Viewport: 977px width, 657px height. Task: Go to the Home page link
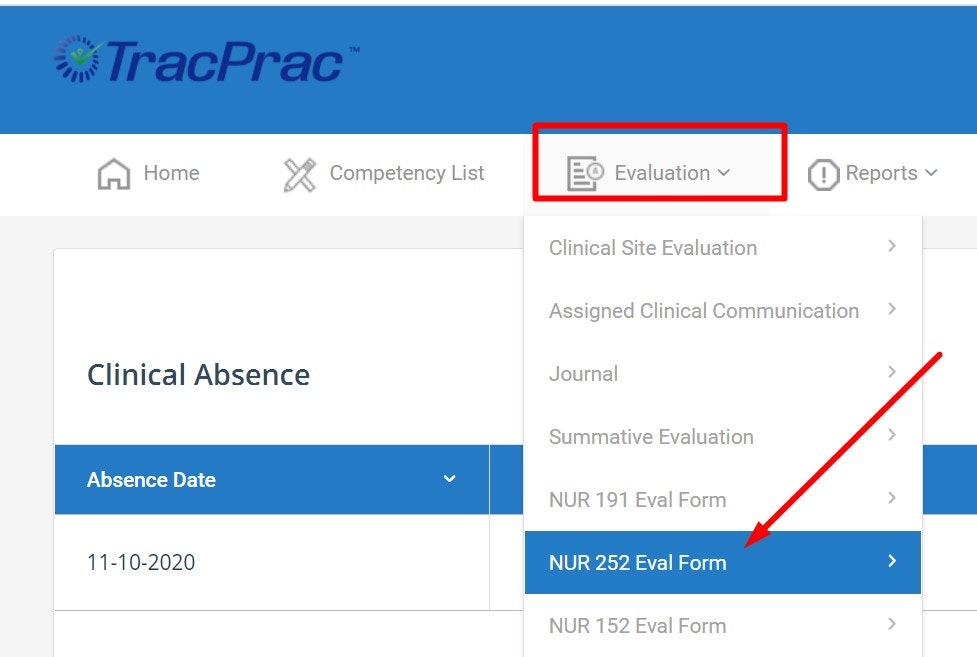pos(171,173)
